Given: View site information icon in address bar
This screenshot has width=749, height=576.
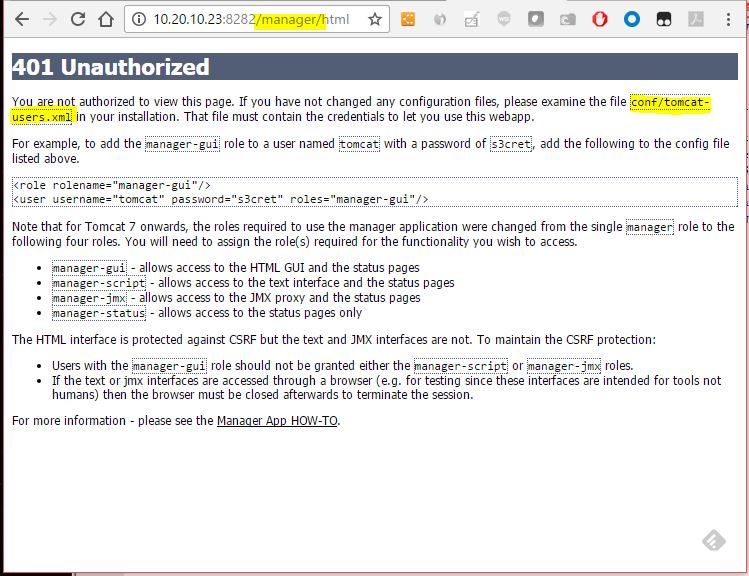Looking at the screenshot, I should click(x=140, y=19).
